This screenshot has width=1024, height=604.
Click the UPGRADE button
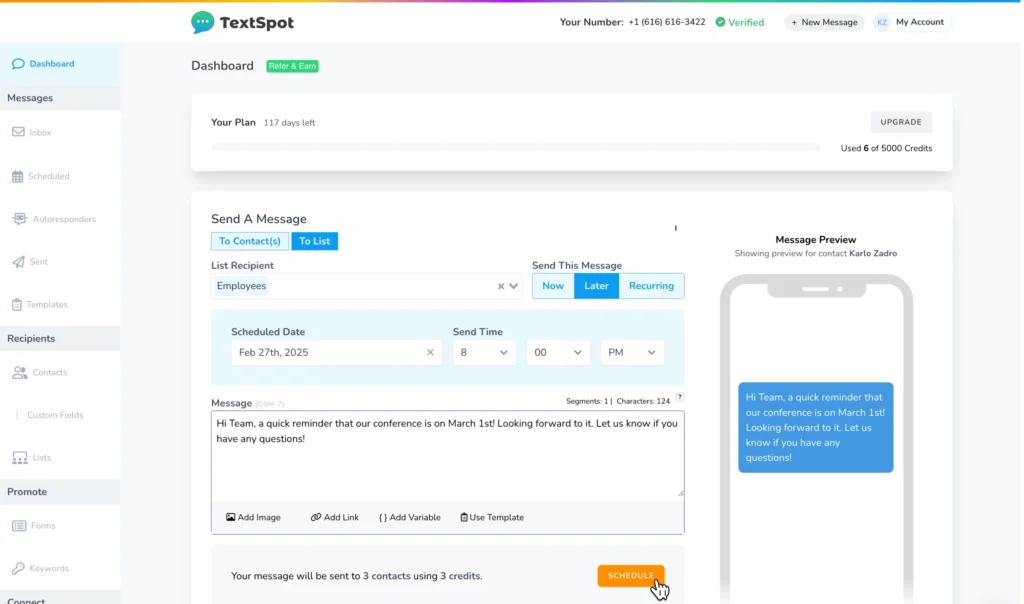tap(901, 122)
